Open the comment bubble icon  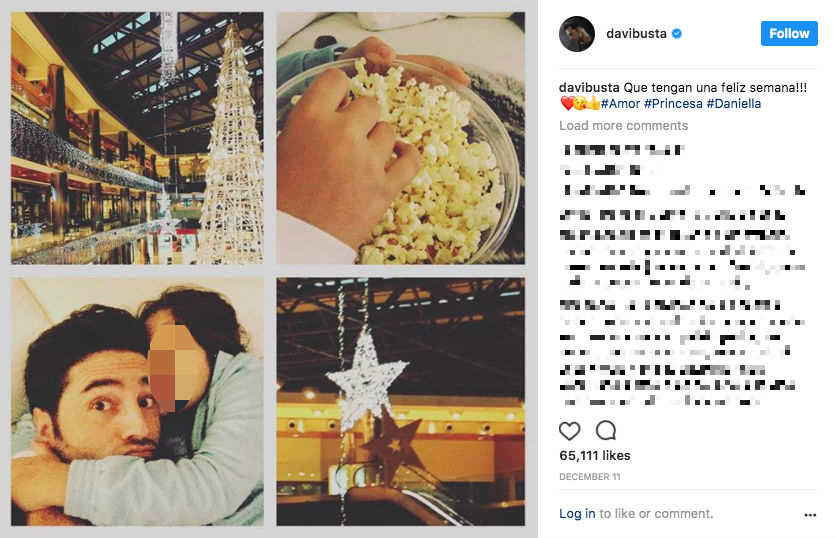point(606,430)
